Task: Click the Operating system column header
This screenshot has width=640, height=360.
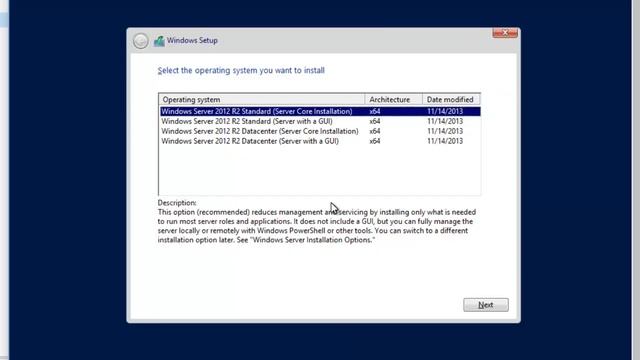Action: 262,100
